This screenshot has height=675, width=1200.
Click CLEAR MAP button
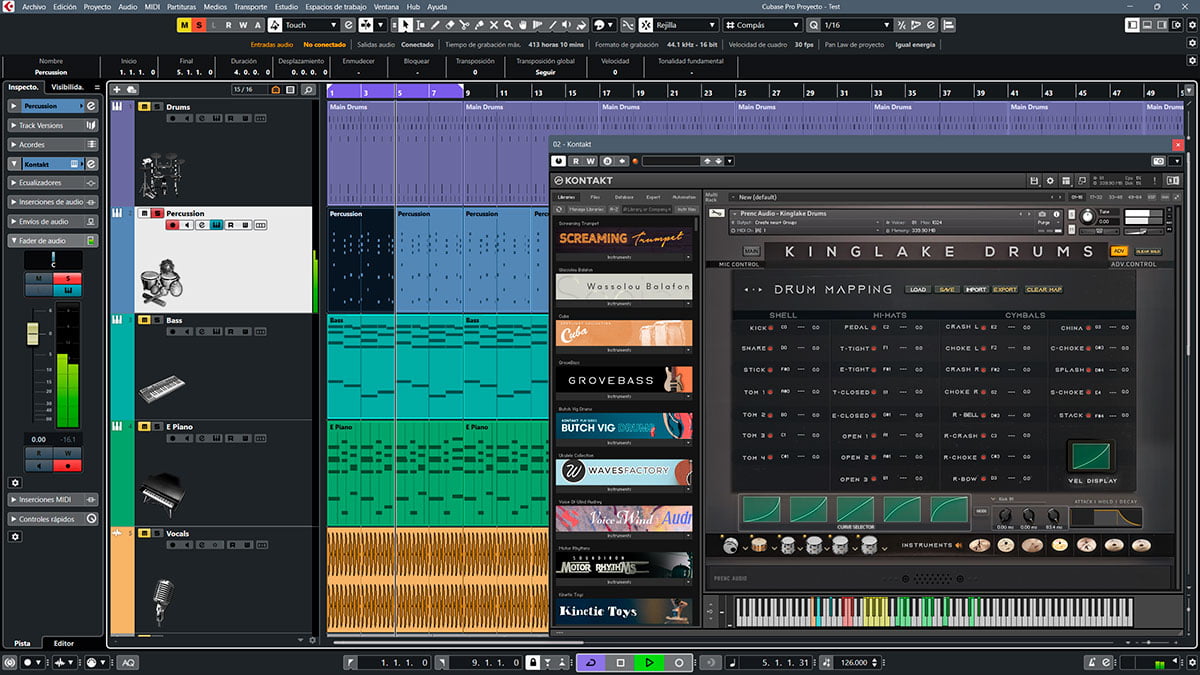[1044, 289]
